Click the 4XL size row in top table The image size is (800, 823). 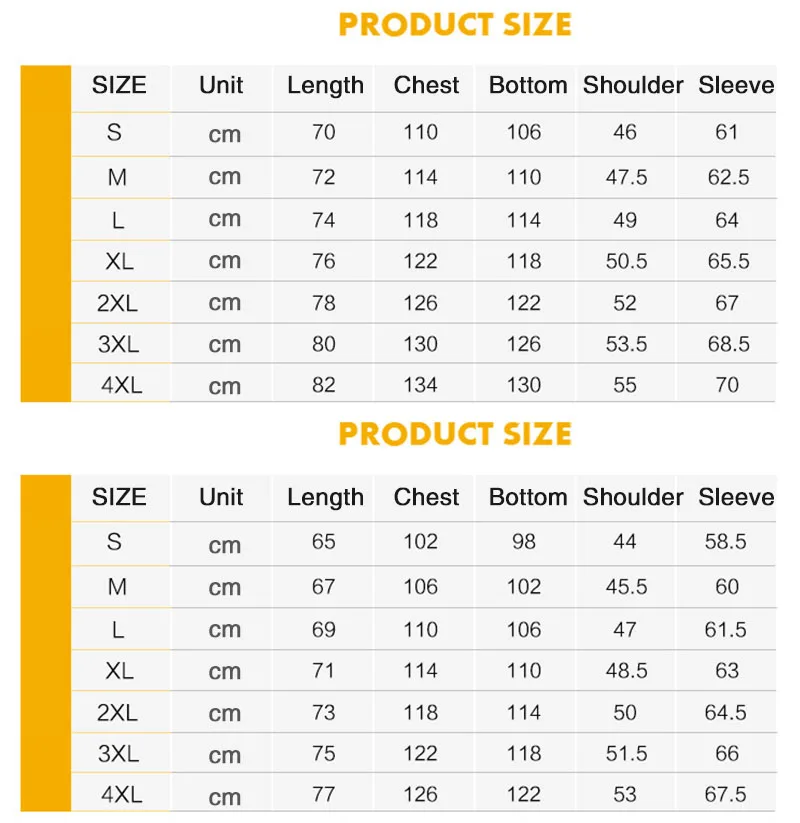423,384
